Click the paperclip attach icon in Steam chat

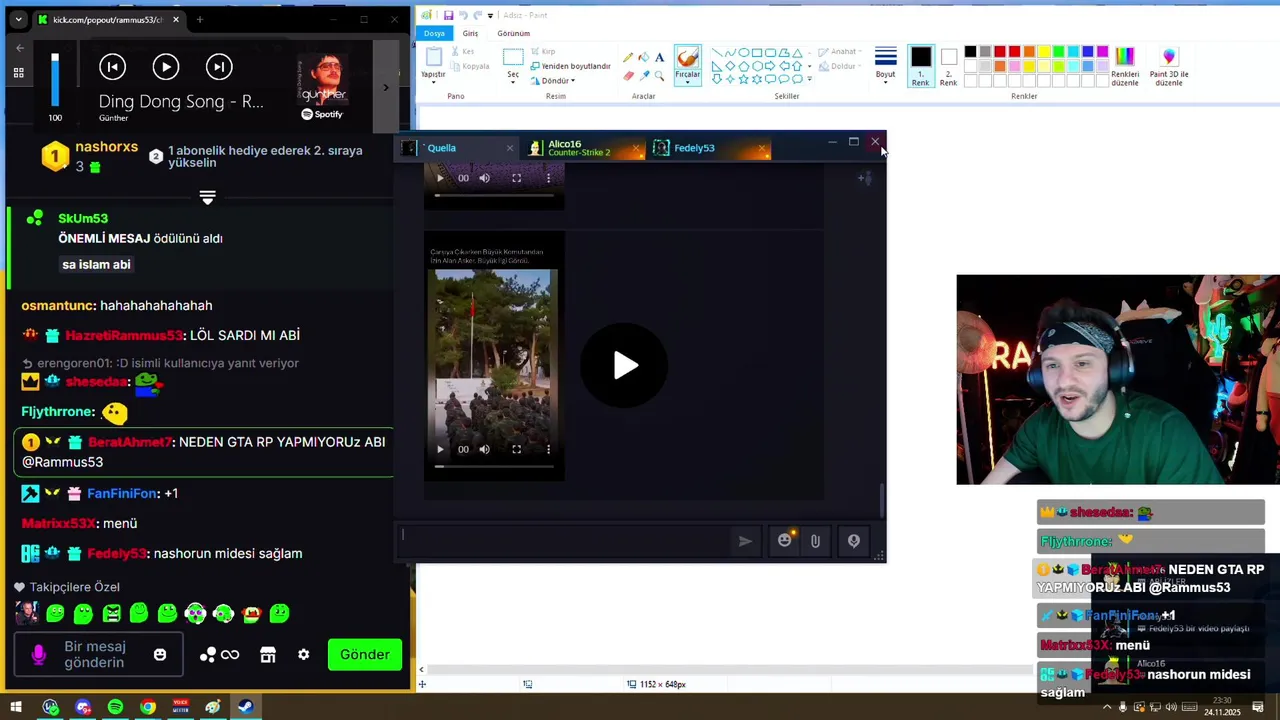tap(815, 541)
